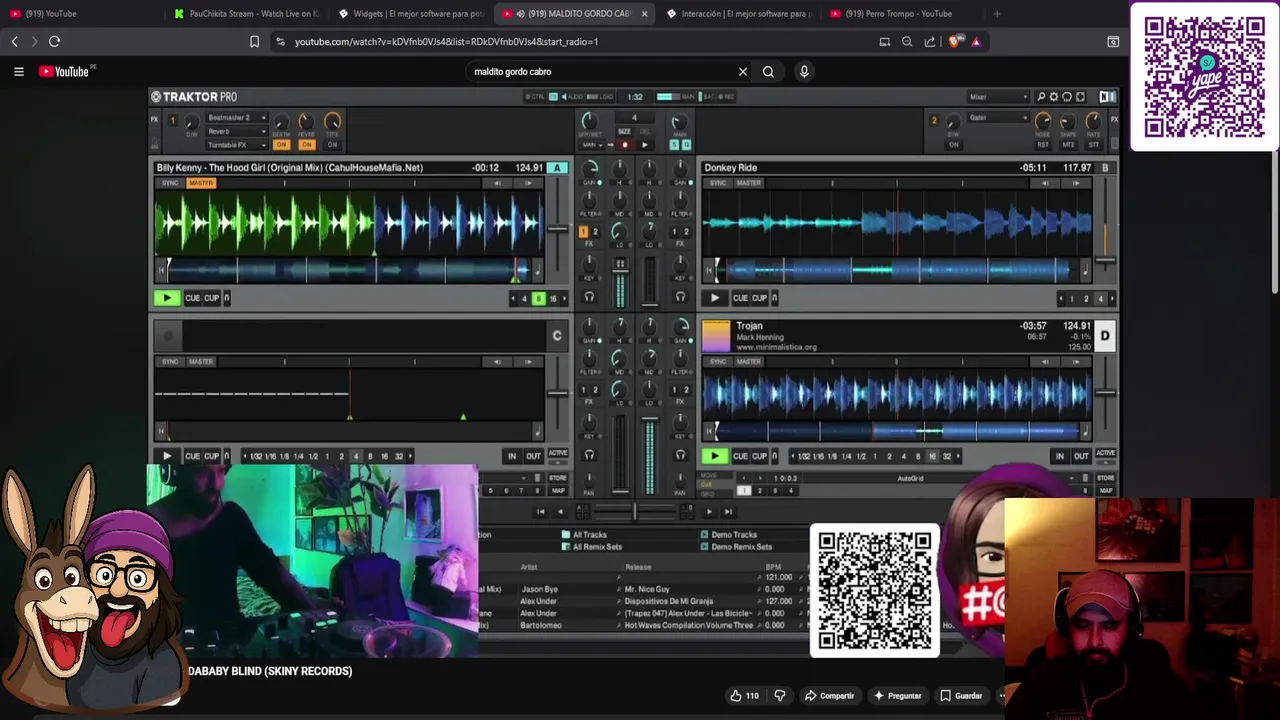
Task: Switch to Interacción browser tab
Action: (738, 14)
